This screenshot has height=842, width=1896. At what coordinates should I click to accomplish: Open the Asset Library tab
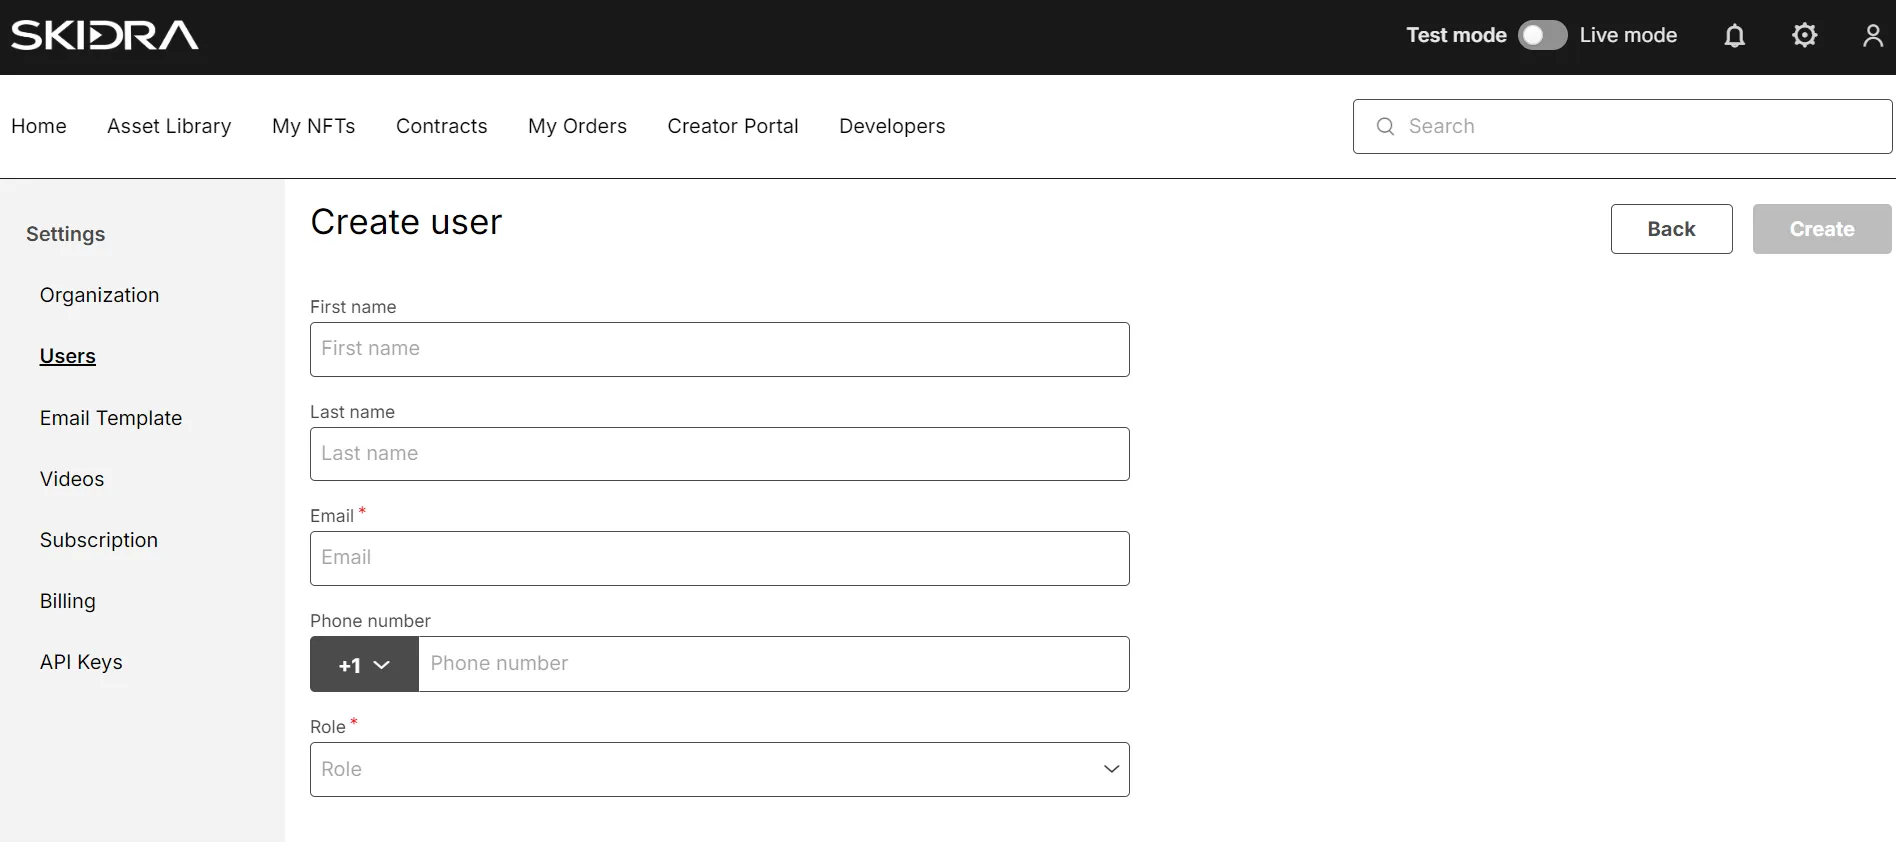(169, 126)
